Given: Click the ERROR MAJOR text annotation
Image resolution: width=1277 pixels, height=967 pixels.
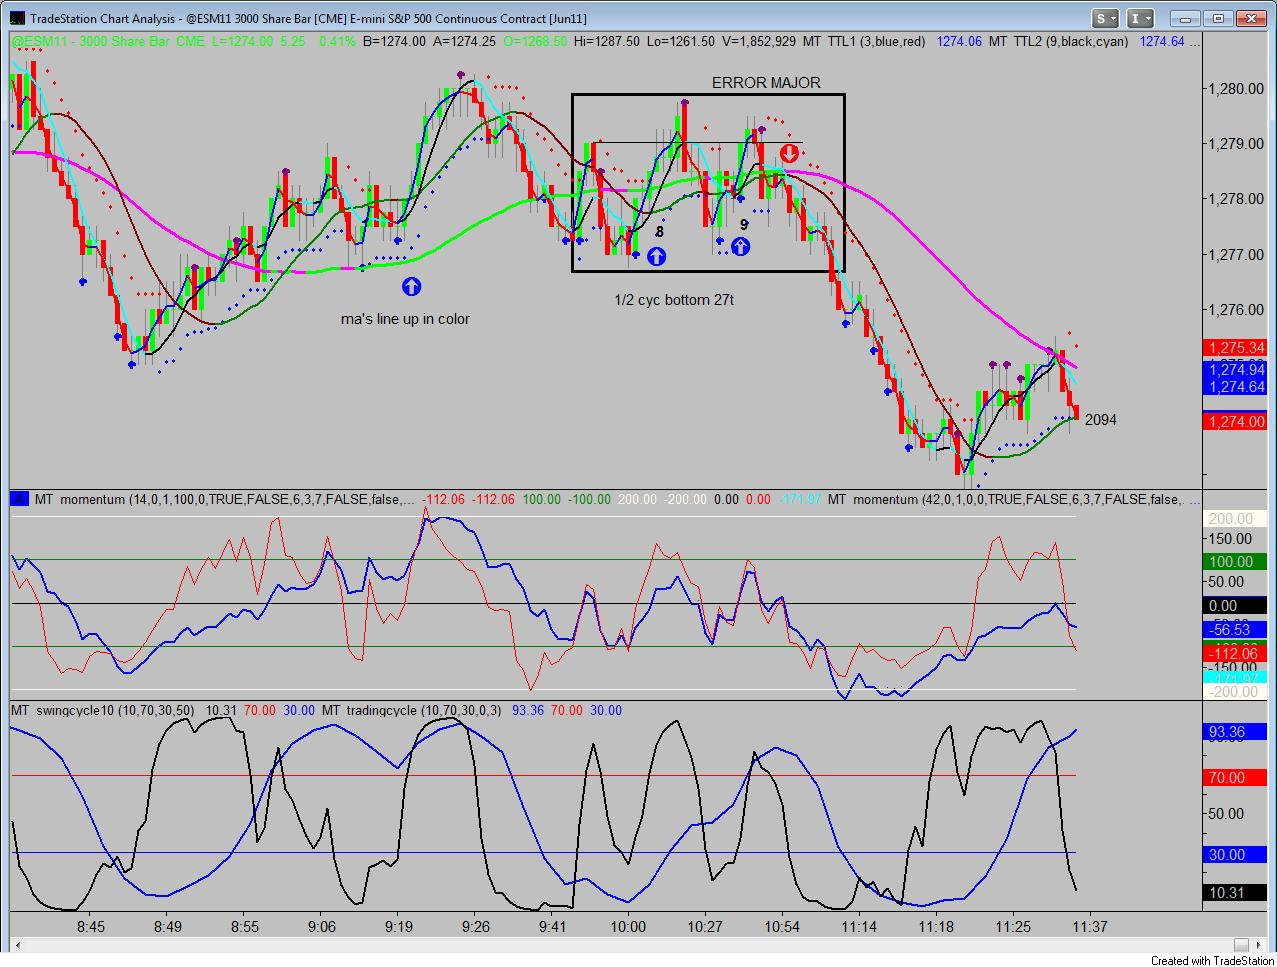Looking at the screenshot, I should [766, 83].
